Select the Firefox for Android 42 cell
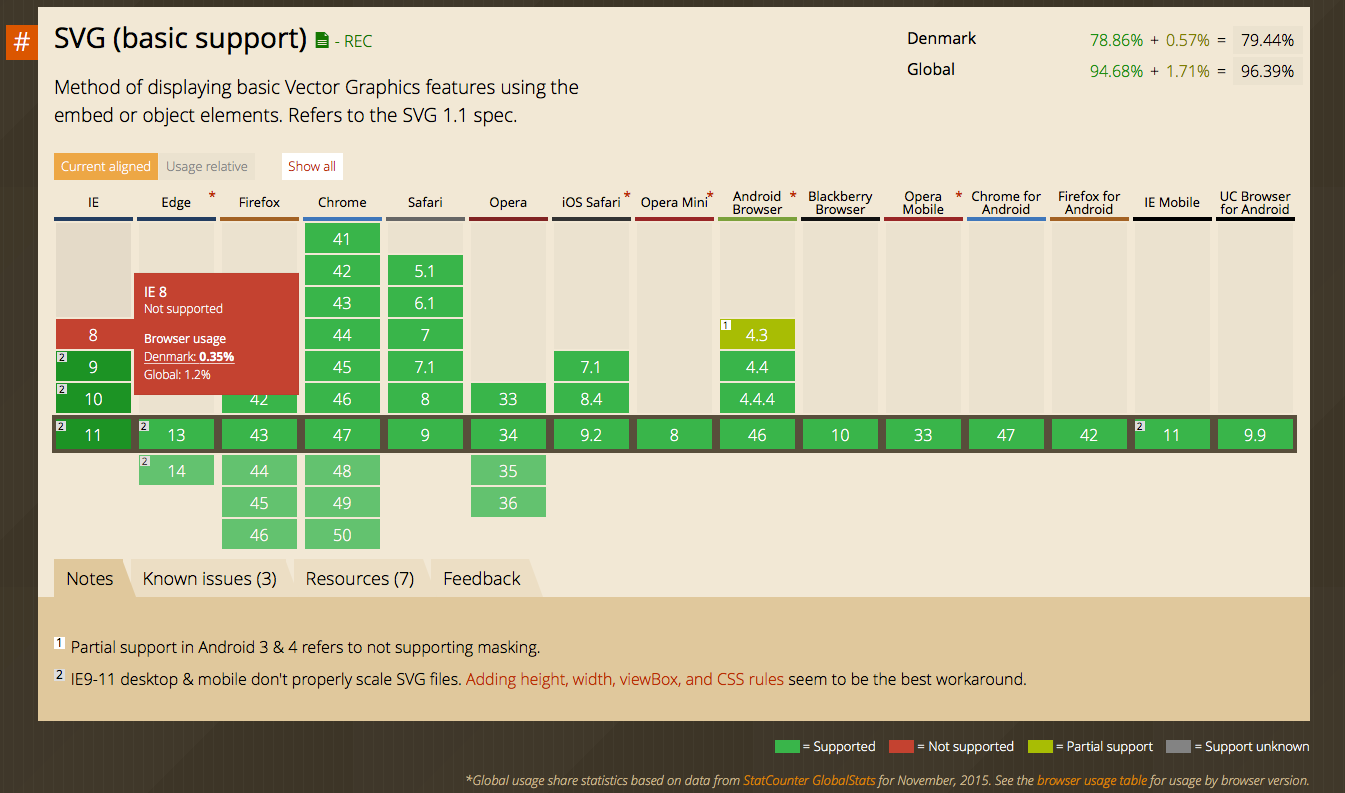1345x793 pixels. pos(1089,435)
